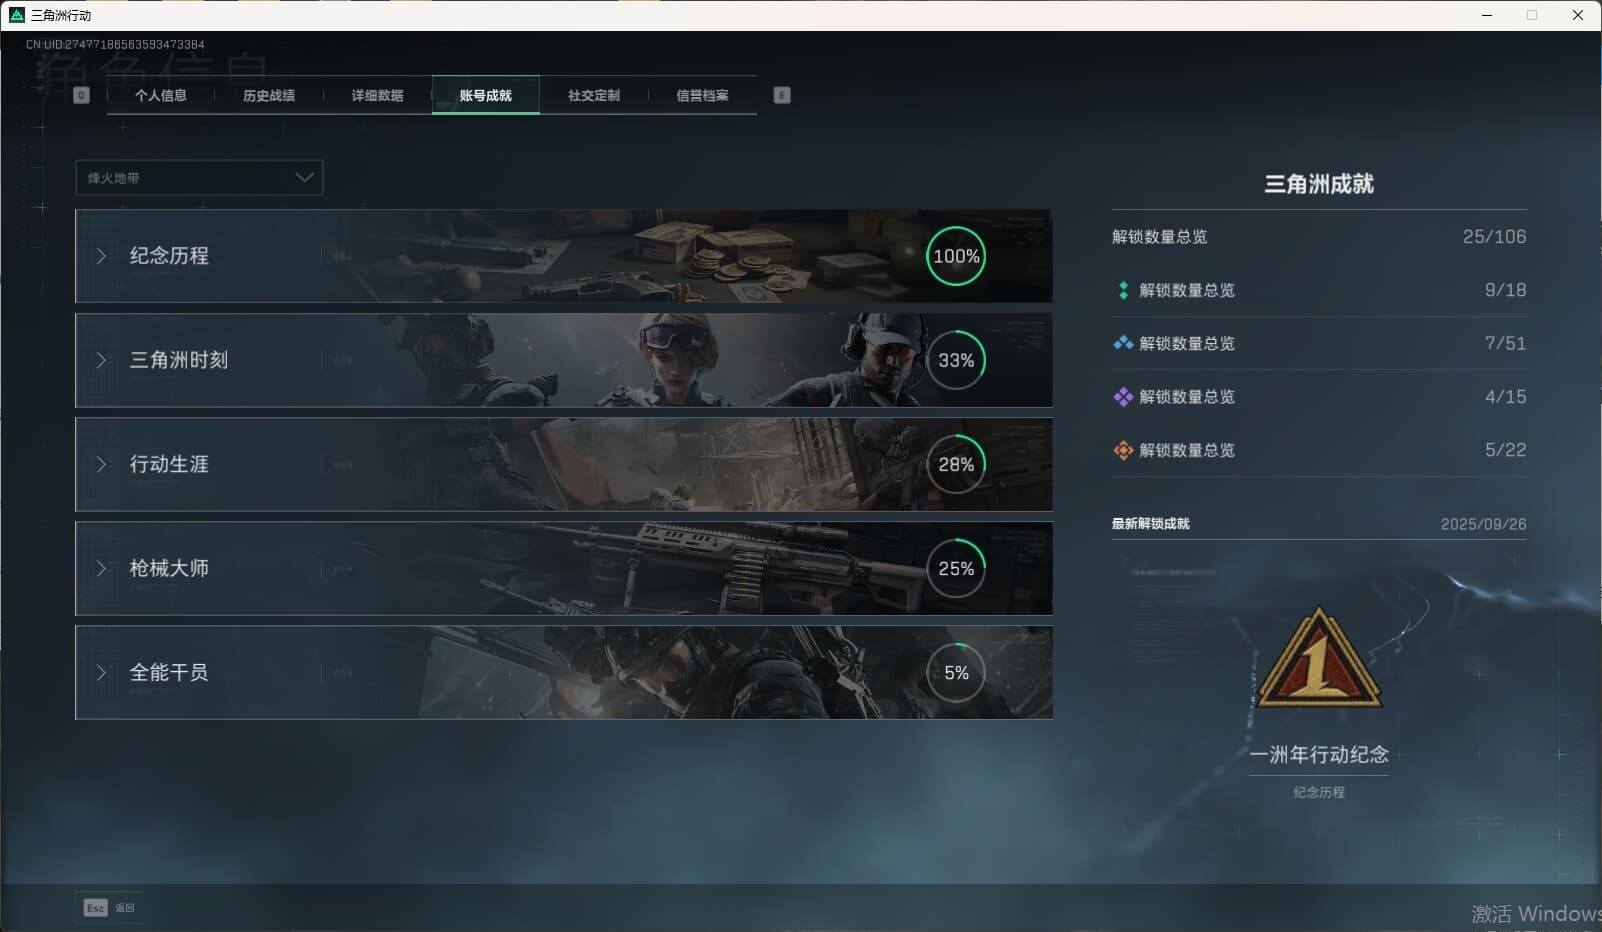Select the 一洲年行动纪念 triangle badge
The width and height of the screenshot is (1602, 932).
tap(1319, 660)
